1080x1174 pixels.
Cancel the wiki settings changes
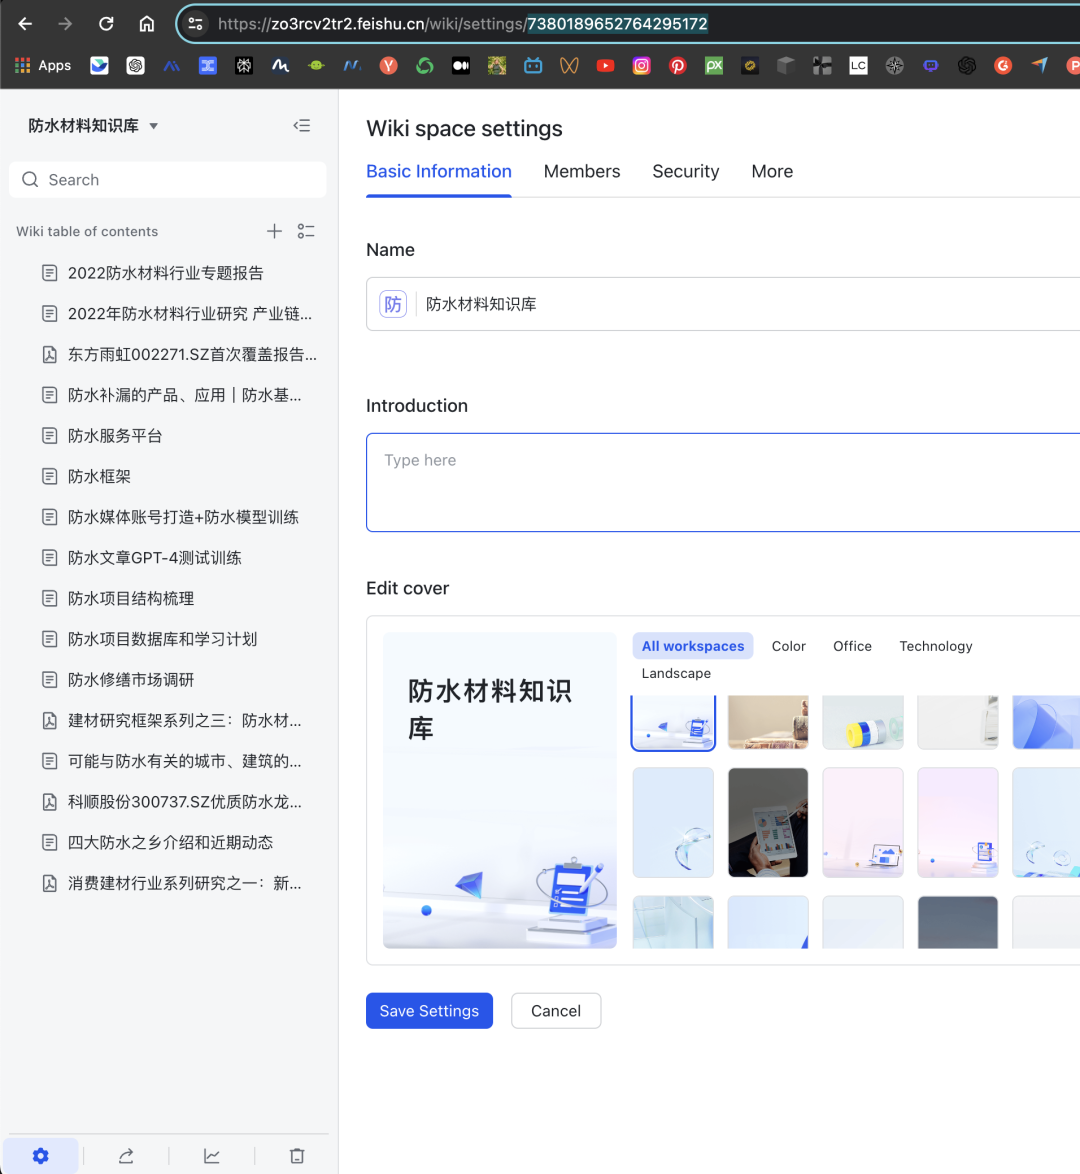556,1011
